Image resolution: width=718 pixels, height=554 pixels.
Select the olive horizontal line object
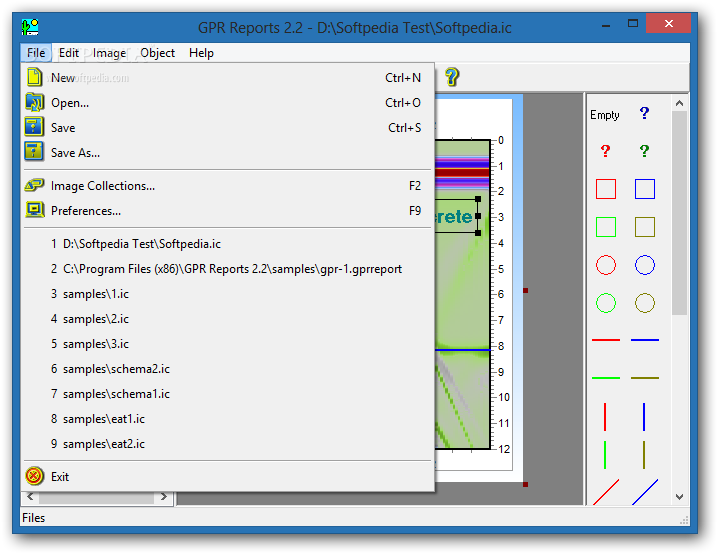tap(644, 378)
